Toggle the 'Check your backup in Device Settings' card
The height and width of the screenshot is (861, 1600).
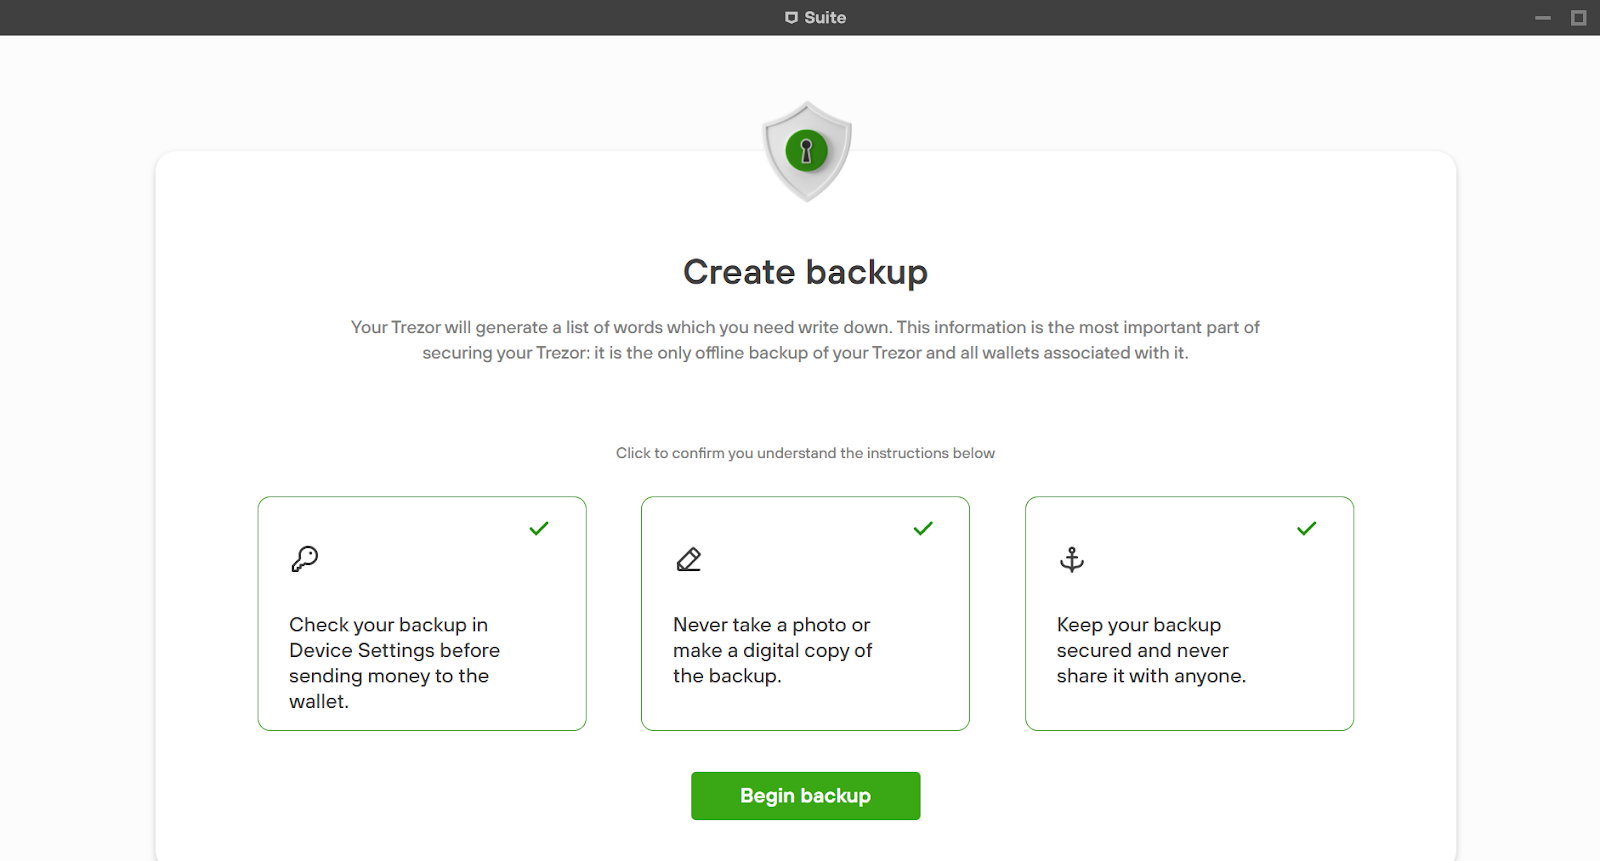422,613
